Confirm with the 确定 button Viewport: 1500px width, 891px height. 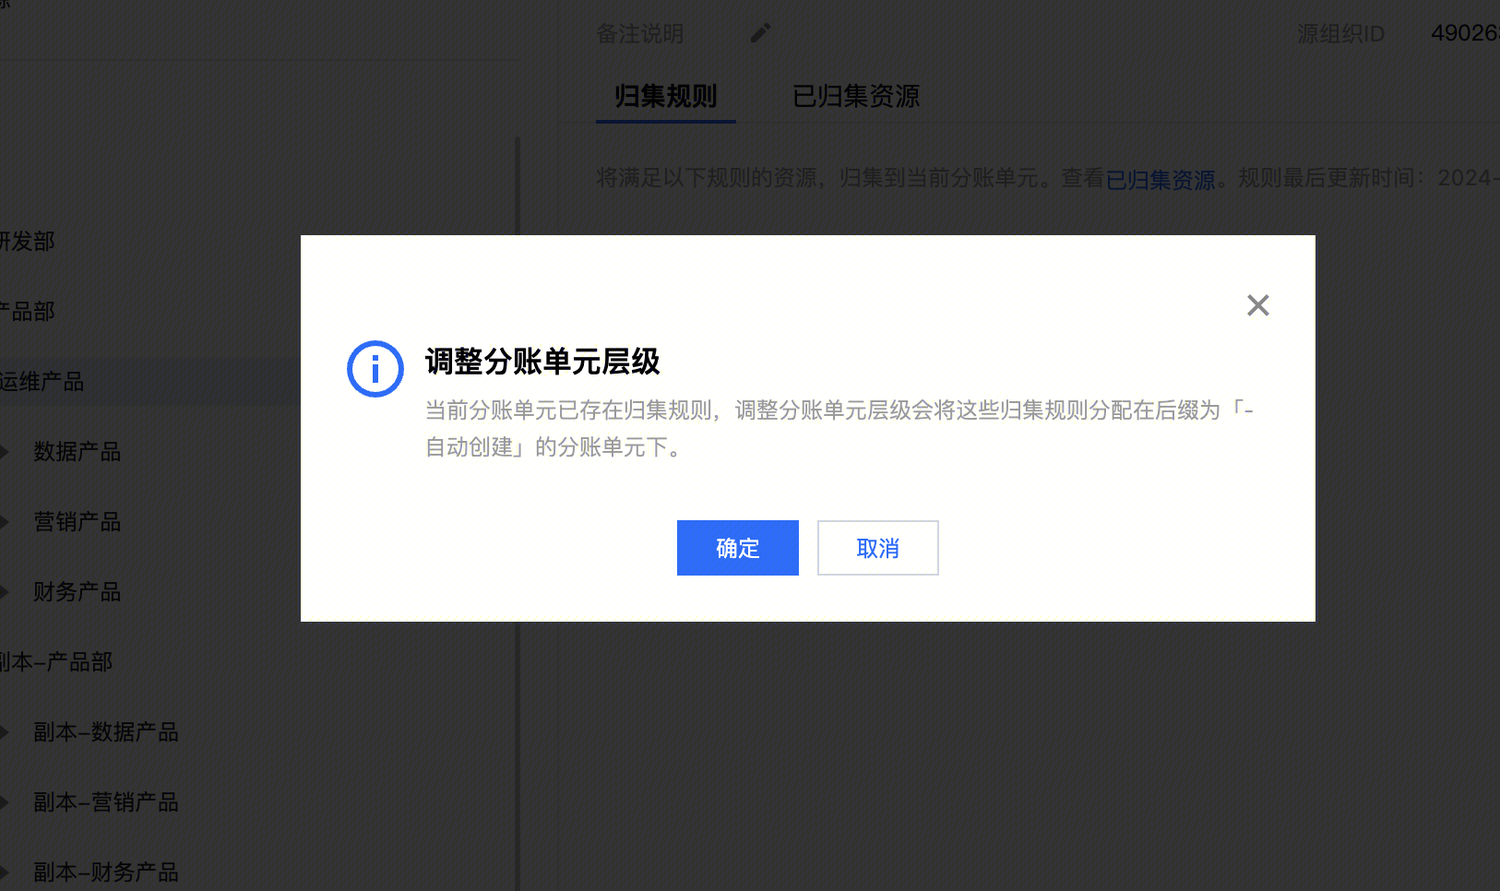(738, 548)
